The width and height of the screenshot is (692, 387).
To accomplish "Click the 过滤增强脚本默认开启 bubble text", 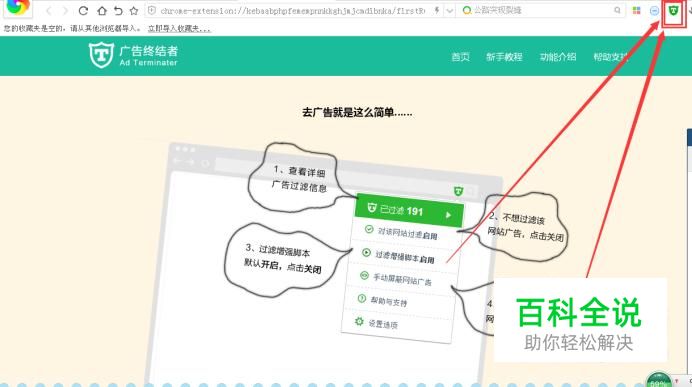I will tap(283, 259).
